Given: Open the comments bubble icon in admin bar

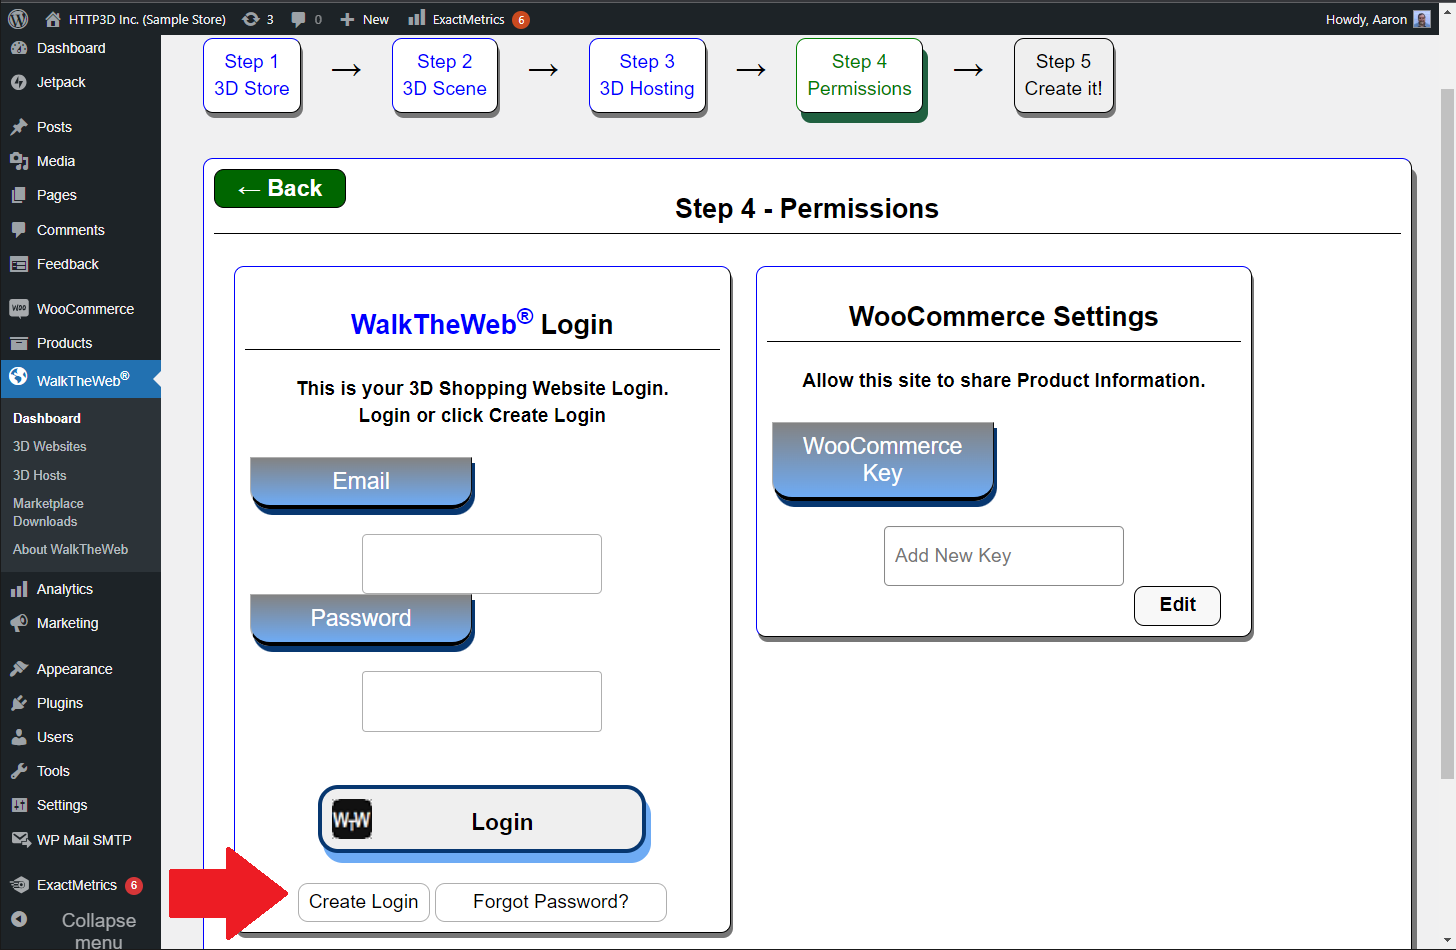Looking at the screenshot, I should pyautogui.click(x=298, y=19).
